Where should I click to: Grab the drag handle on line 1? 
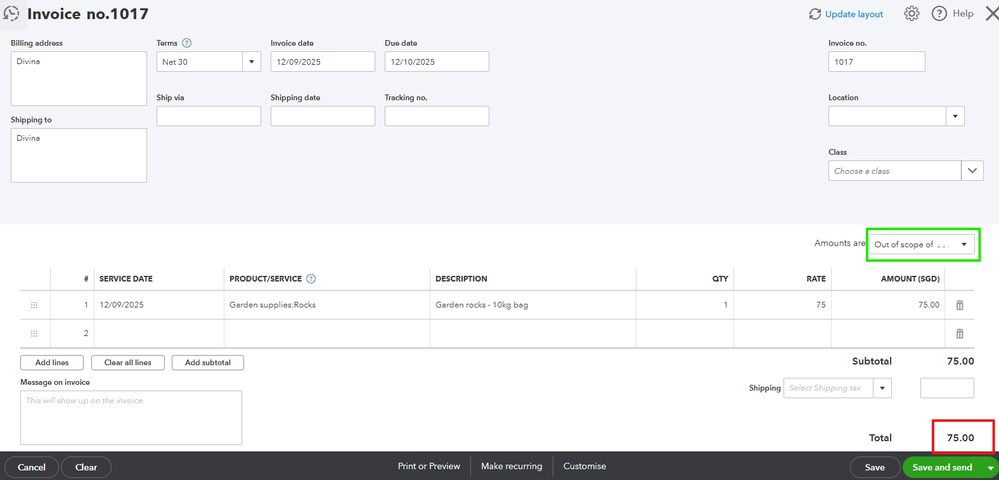point(34,305)
